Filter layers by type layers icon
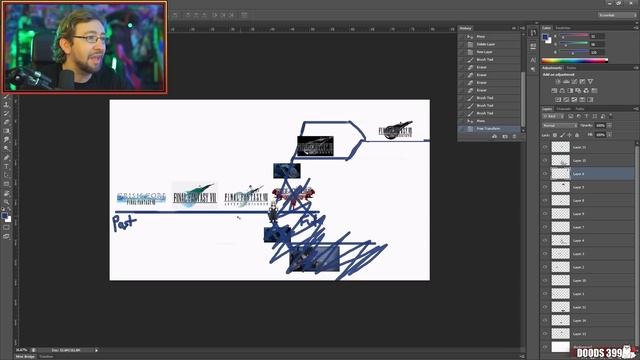This screenshot has height=360, width=640. [x=587, y=116]
